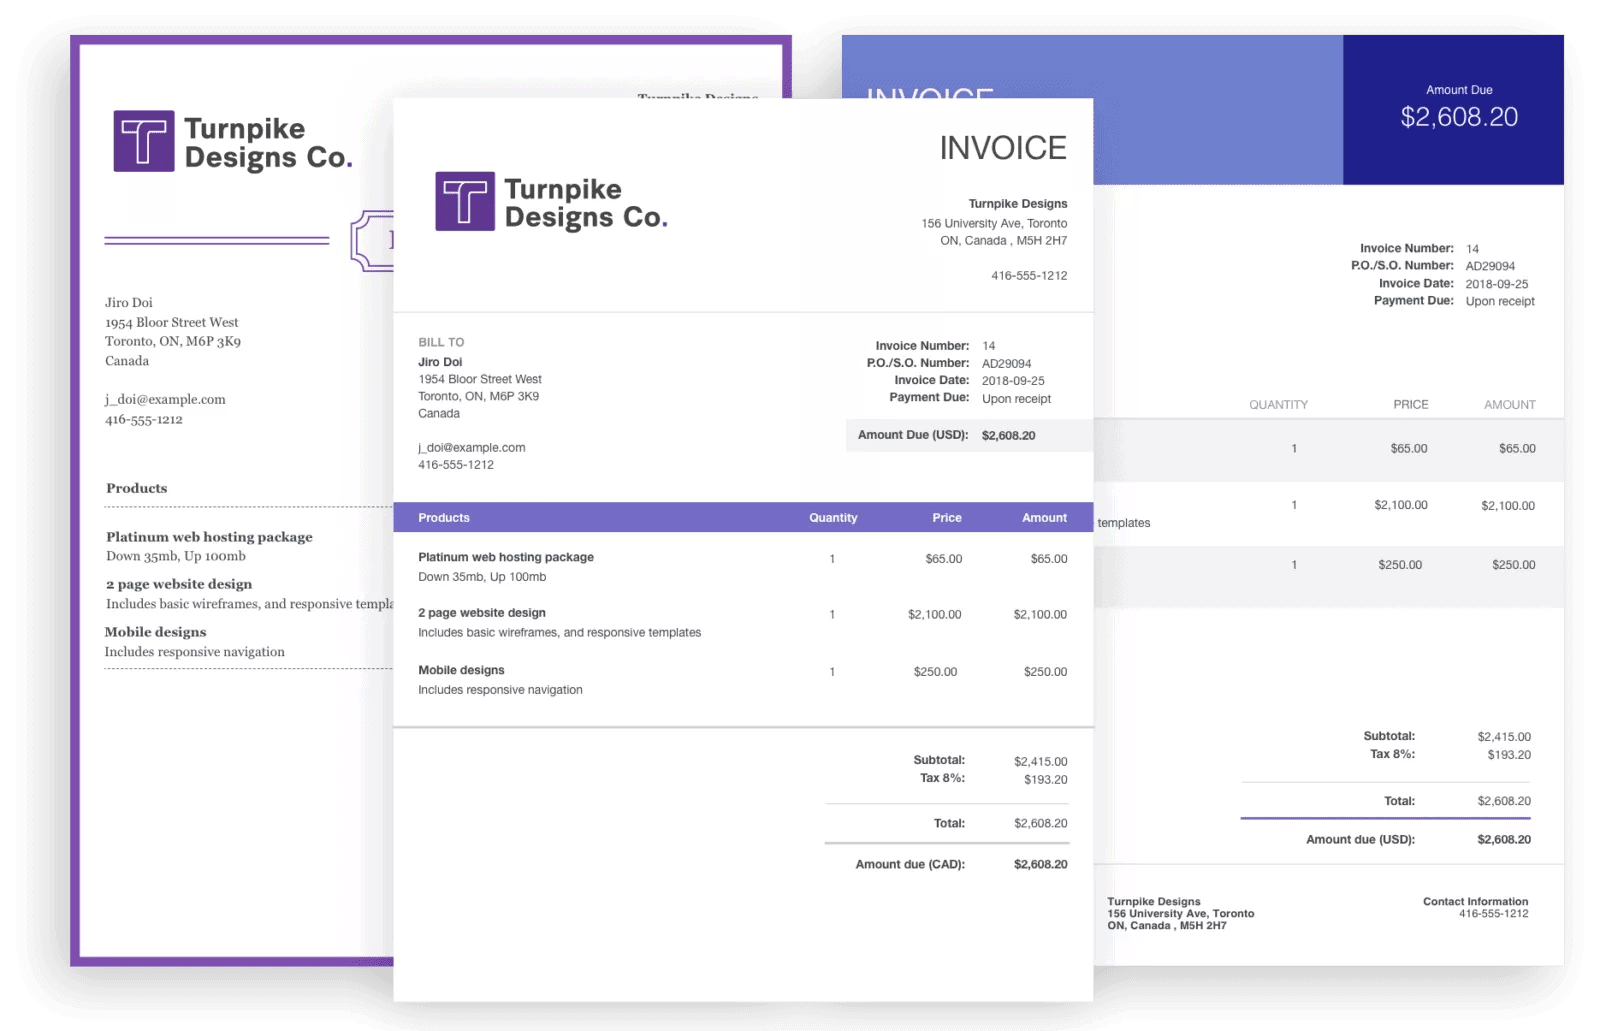This screenshot has height=1031, width=1600.
Task: Click 'Upon receipt' on the center invoice
Action: (x=1016, y=399)
